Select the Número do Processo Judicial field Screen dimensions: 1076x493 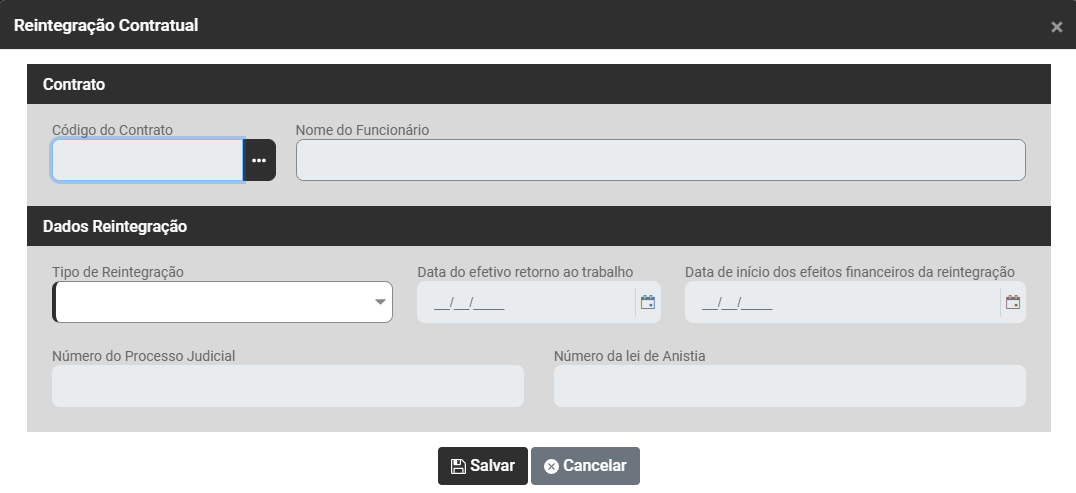pyautogui.click(x=287, y=386)
